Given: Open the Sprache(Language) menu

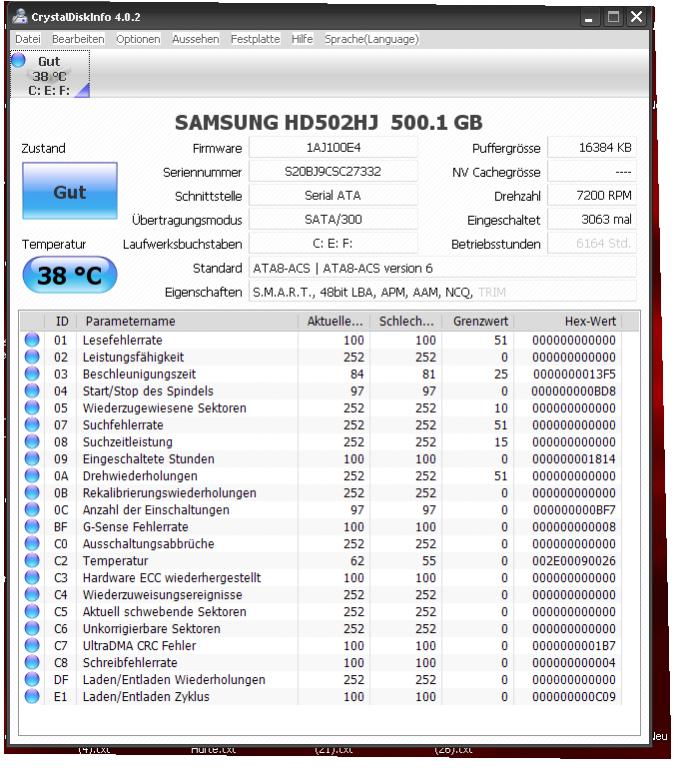Looking at the screenshot, I should click(x=371, y=39).
